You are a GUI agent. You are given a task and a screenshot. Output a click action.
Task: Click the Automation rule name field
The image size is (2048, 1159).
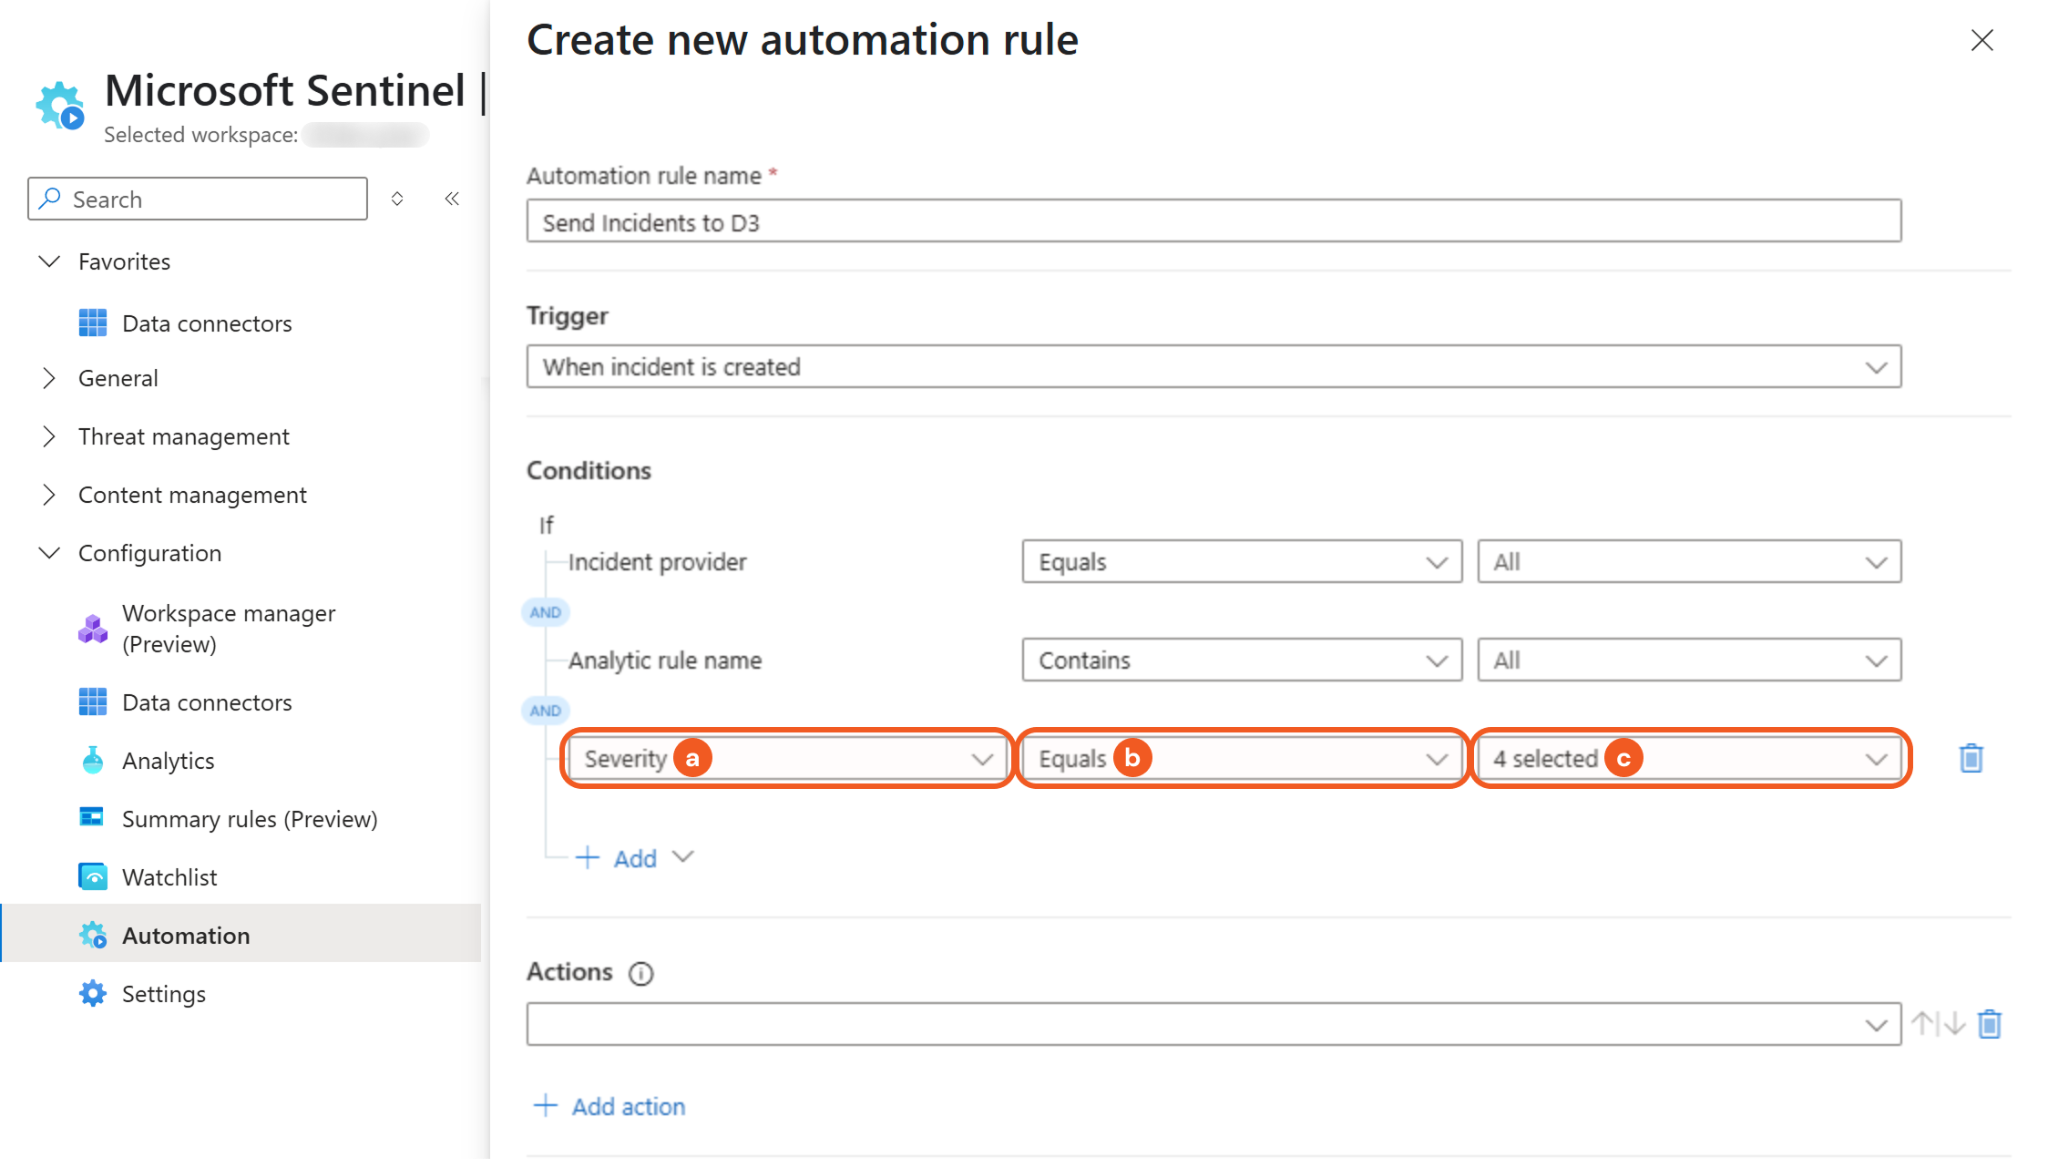coord(1212,222)
